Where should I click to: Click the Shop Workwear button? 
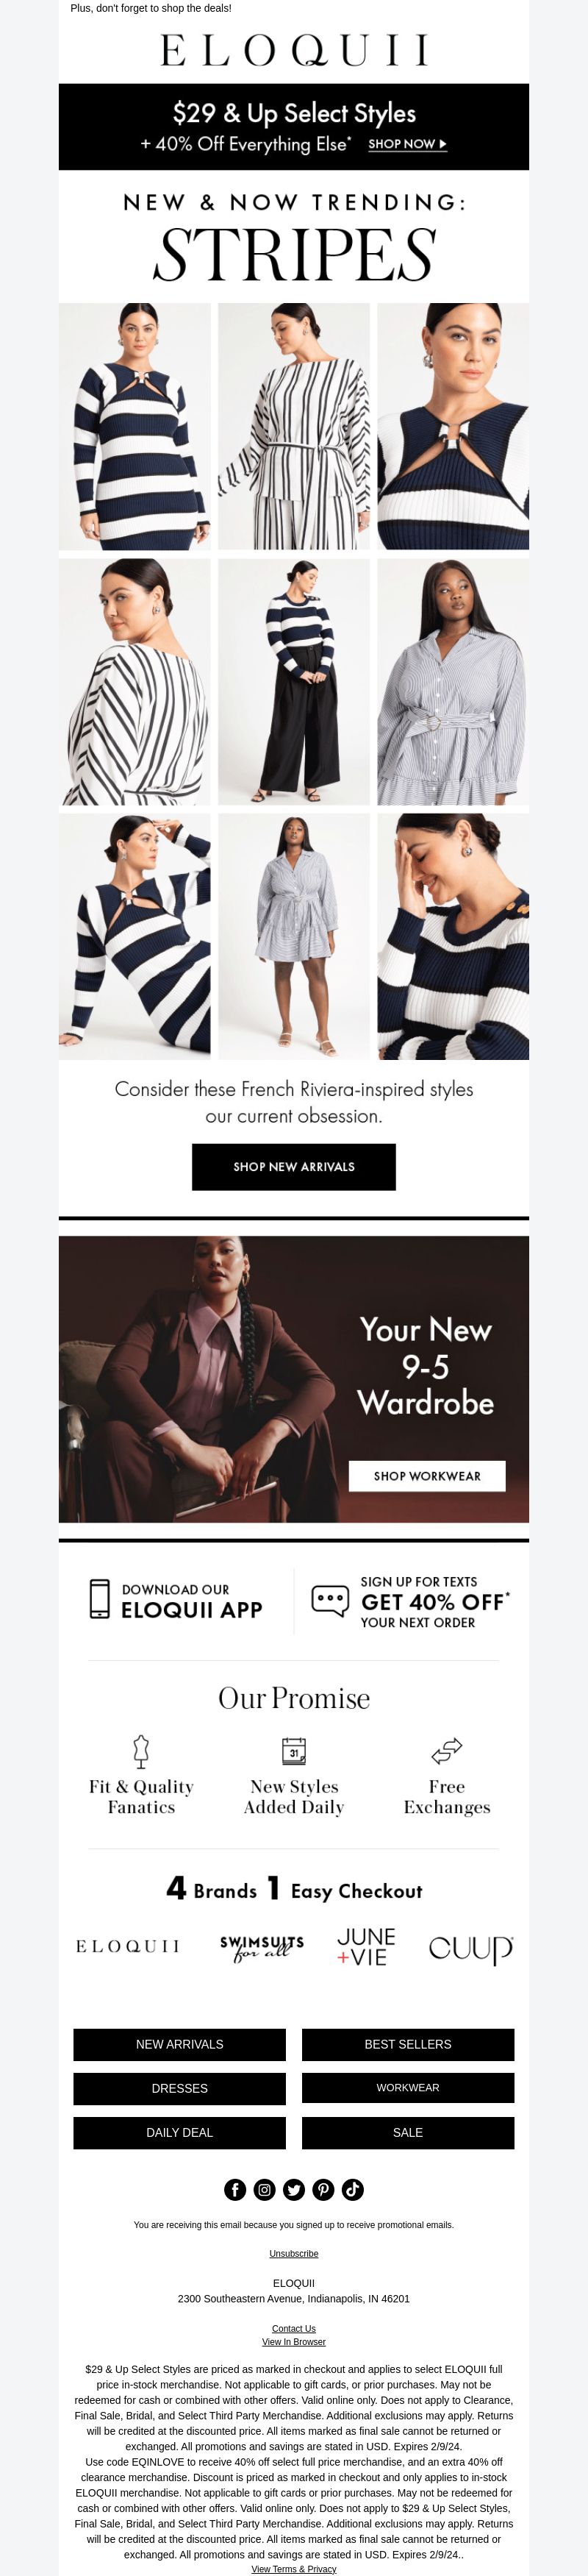427,1476
